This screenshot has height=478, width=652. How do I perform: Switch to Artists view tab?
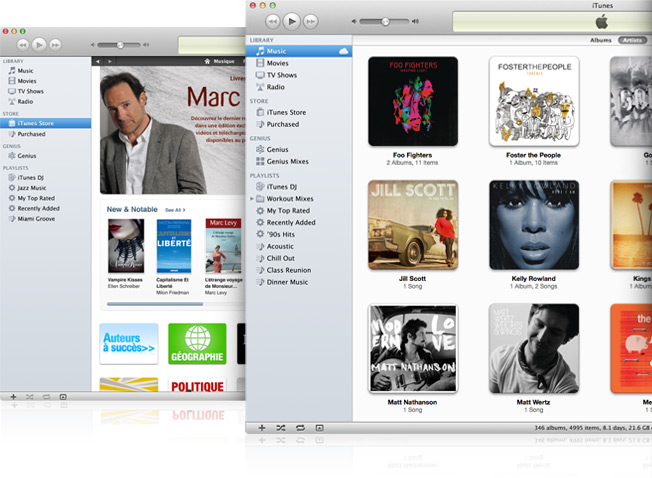[632, 40]
